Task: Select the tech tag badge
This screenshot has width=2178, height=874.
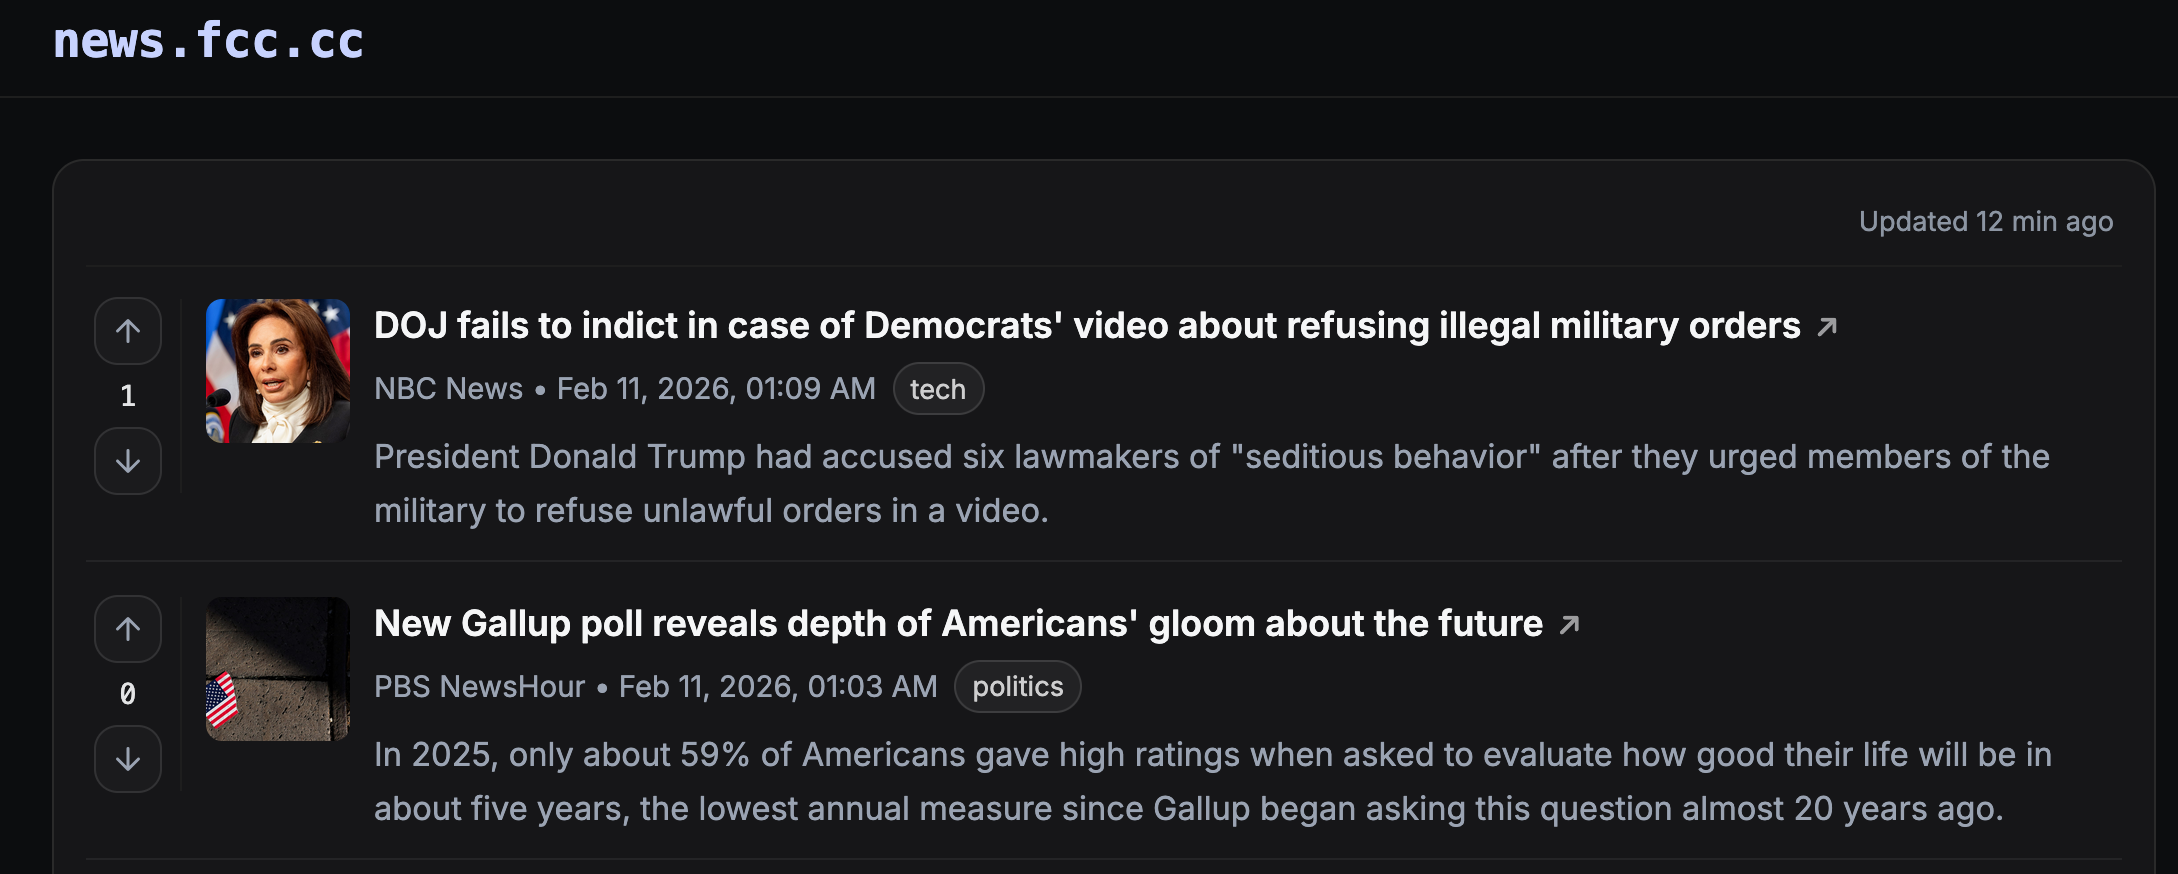Action: (x=937, y=389)
